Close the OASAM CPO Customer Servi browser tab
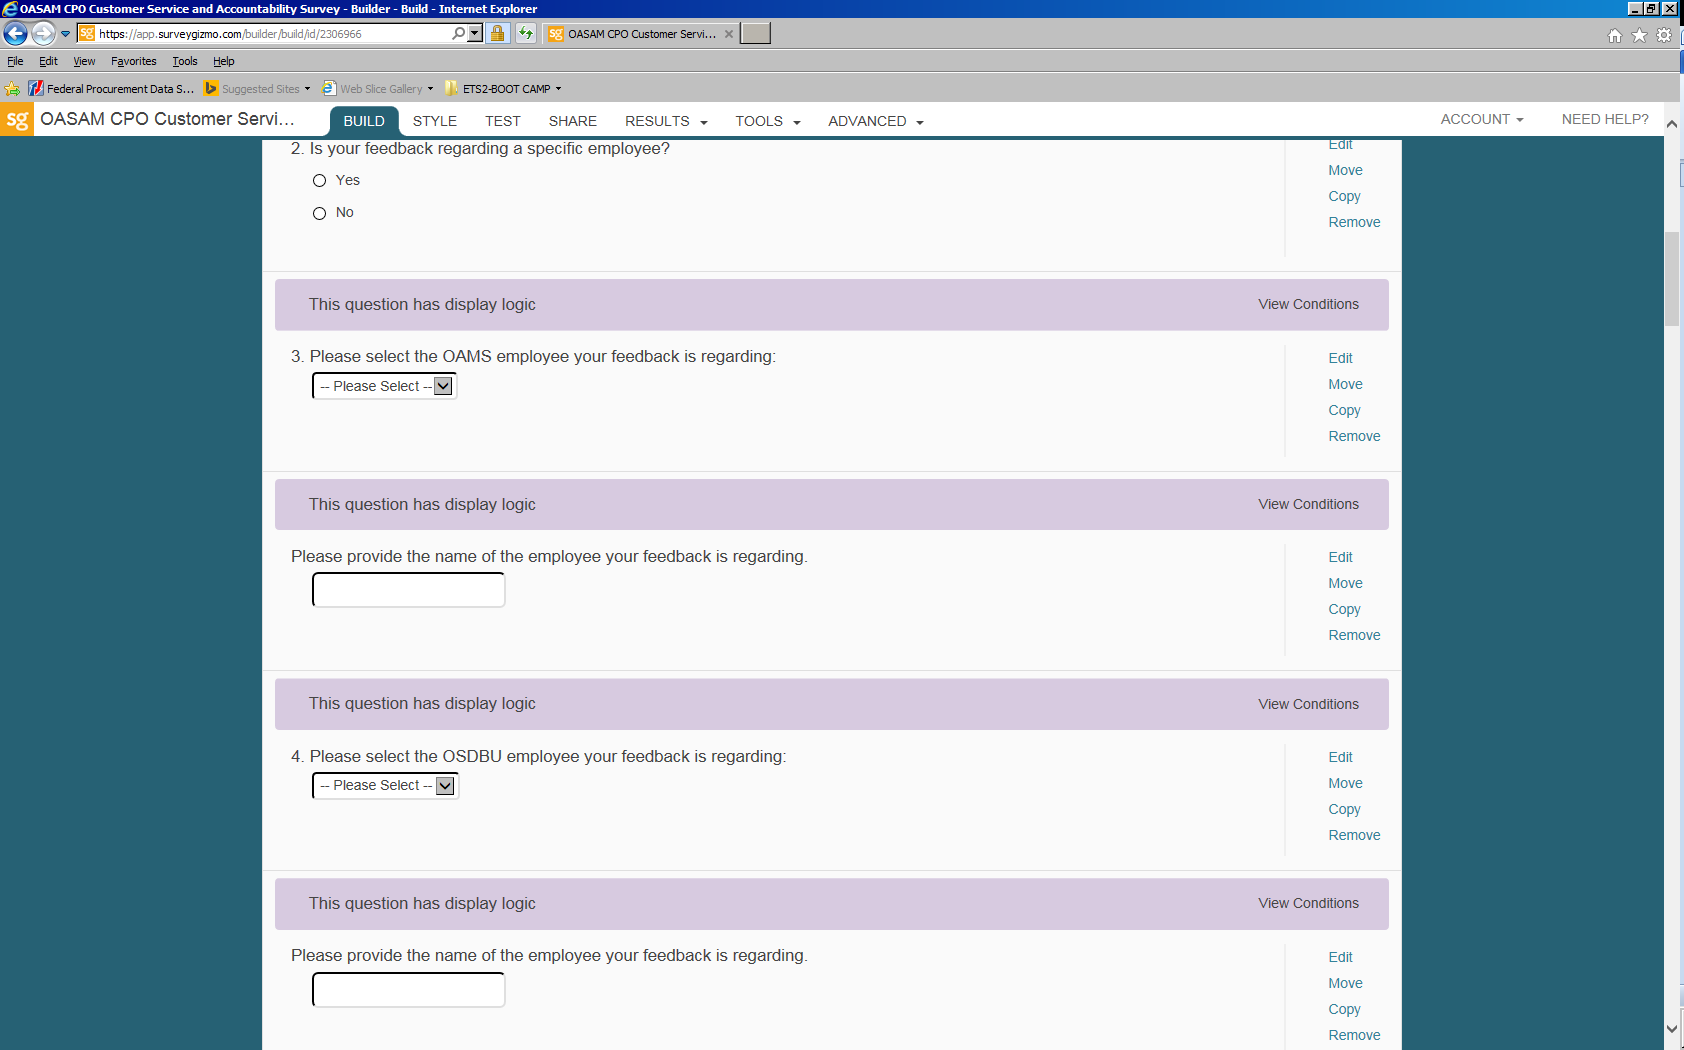Viewport: 1684px width, 1050px height. tap(729, 34)
